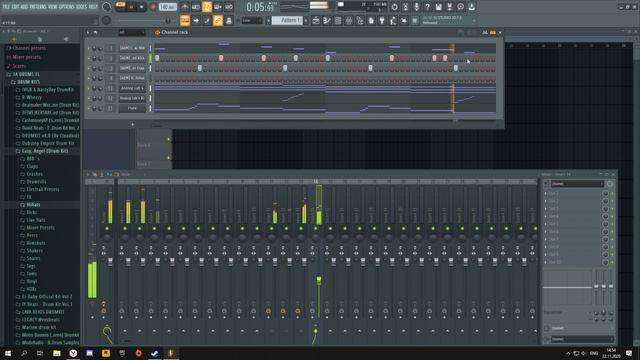Viewport: 640px width, 360px height.
Task: Toggle the metronome icon
Action: click(185, 7)
